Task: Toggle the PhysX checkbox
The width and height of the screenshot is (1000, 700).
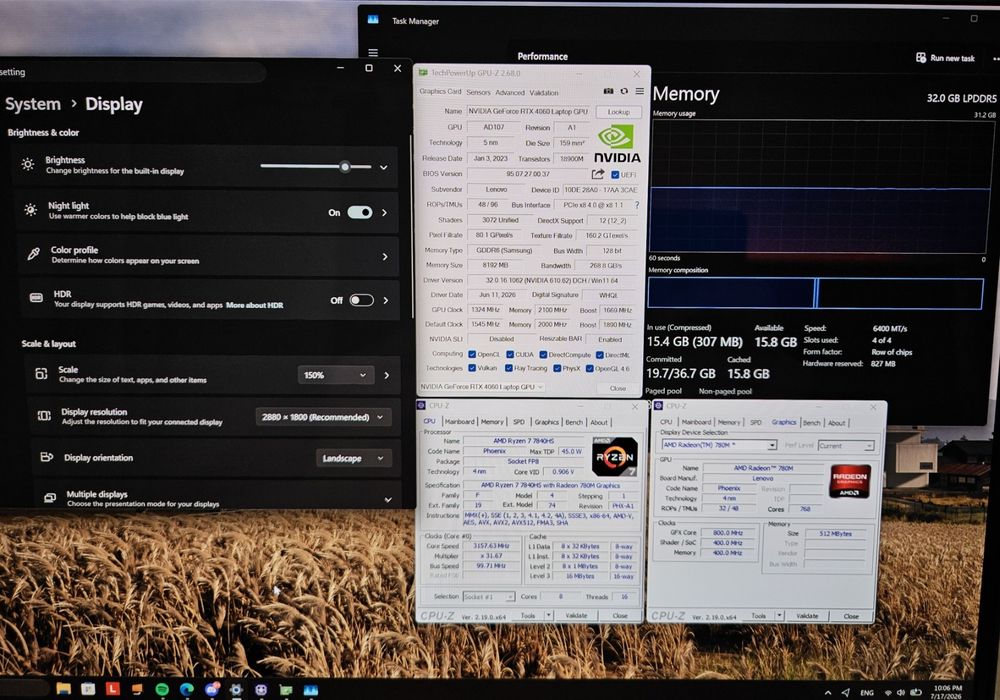Action: (x=557, y=368)
